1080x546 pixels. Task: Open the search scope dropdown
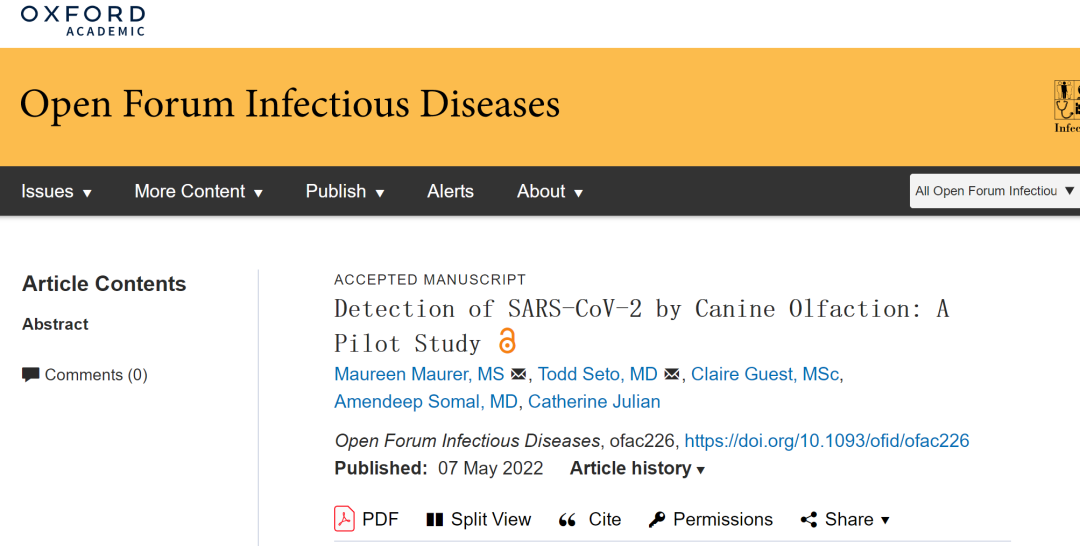pyautogui.click(x=995, y=191)
